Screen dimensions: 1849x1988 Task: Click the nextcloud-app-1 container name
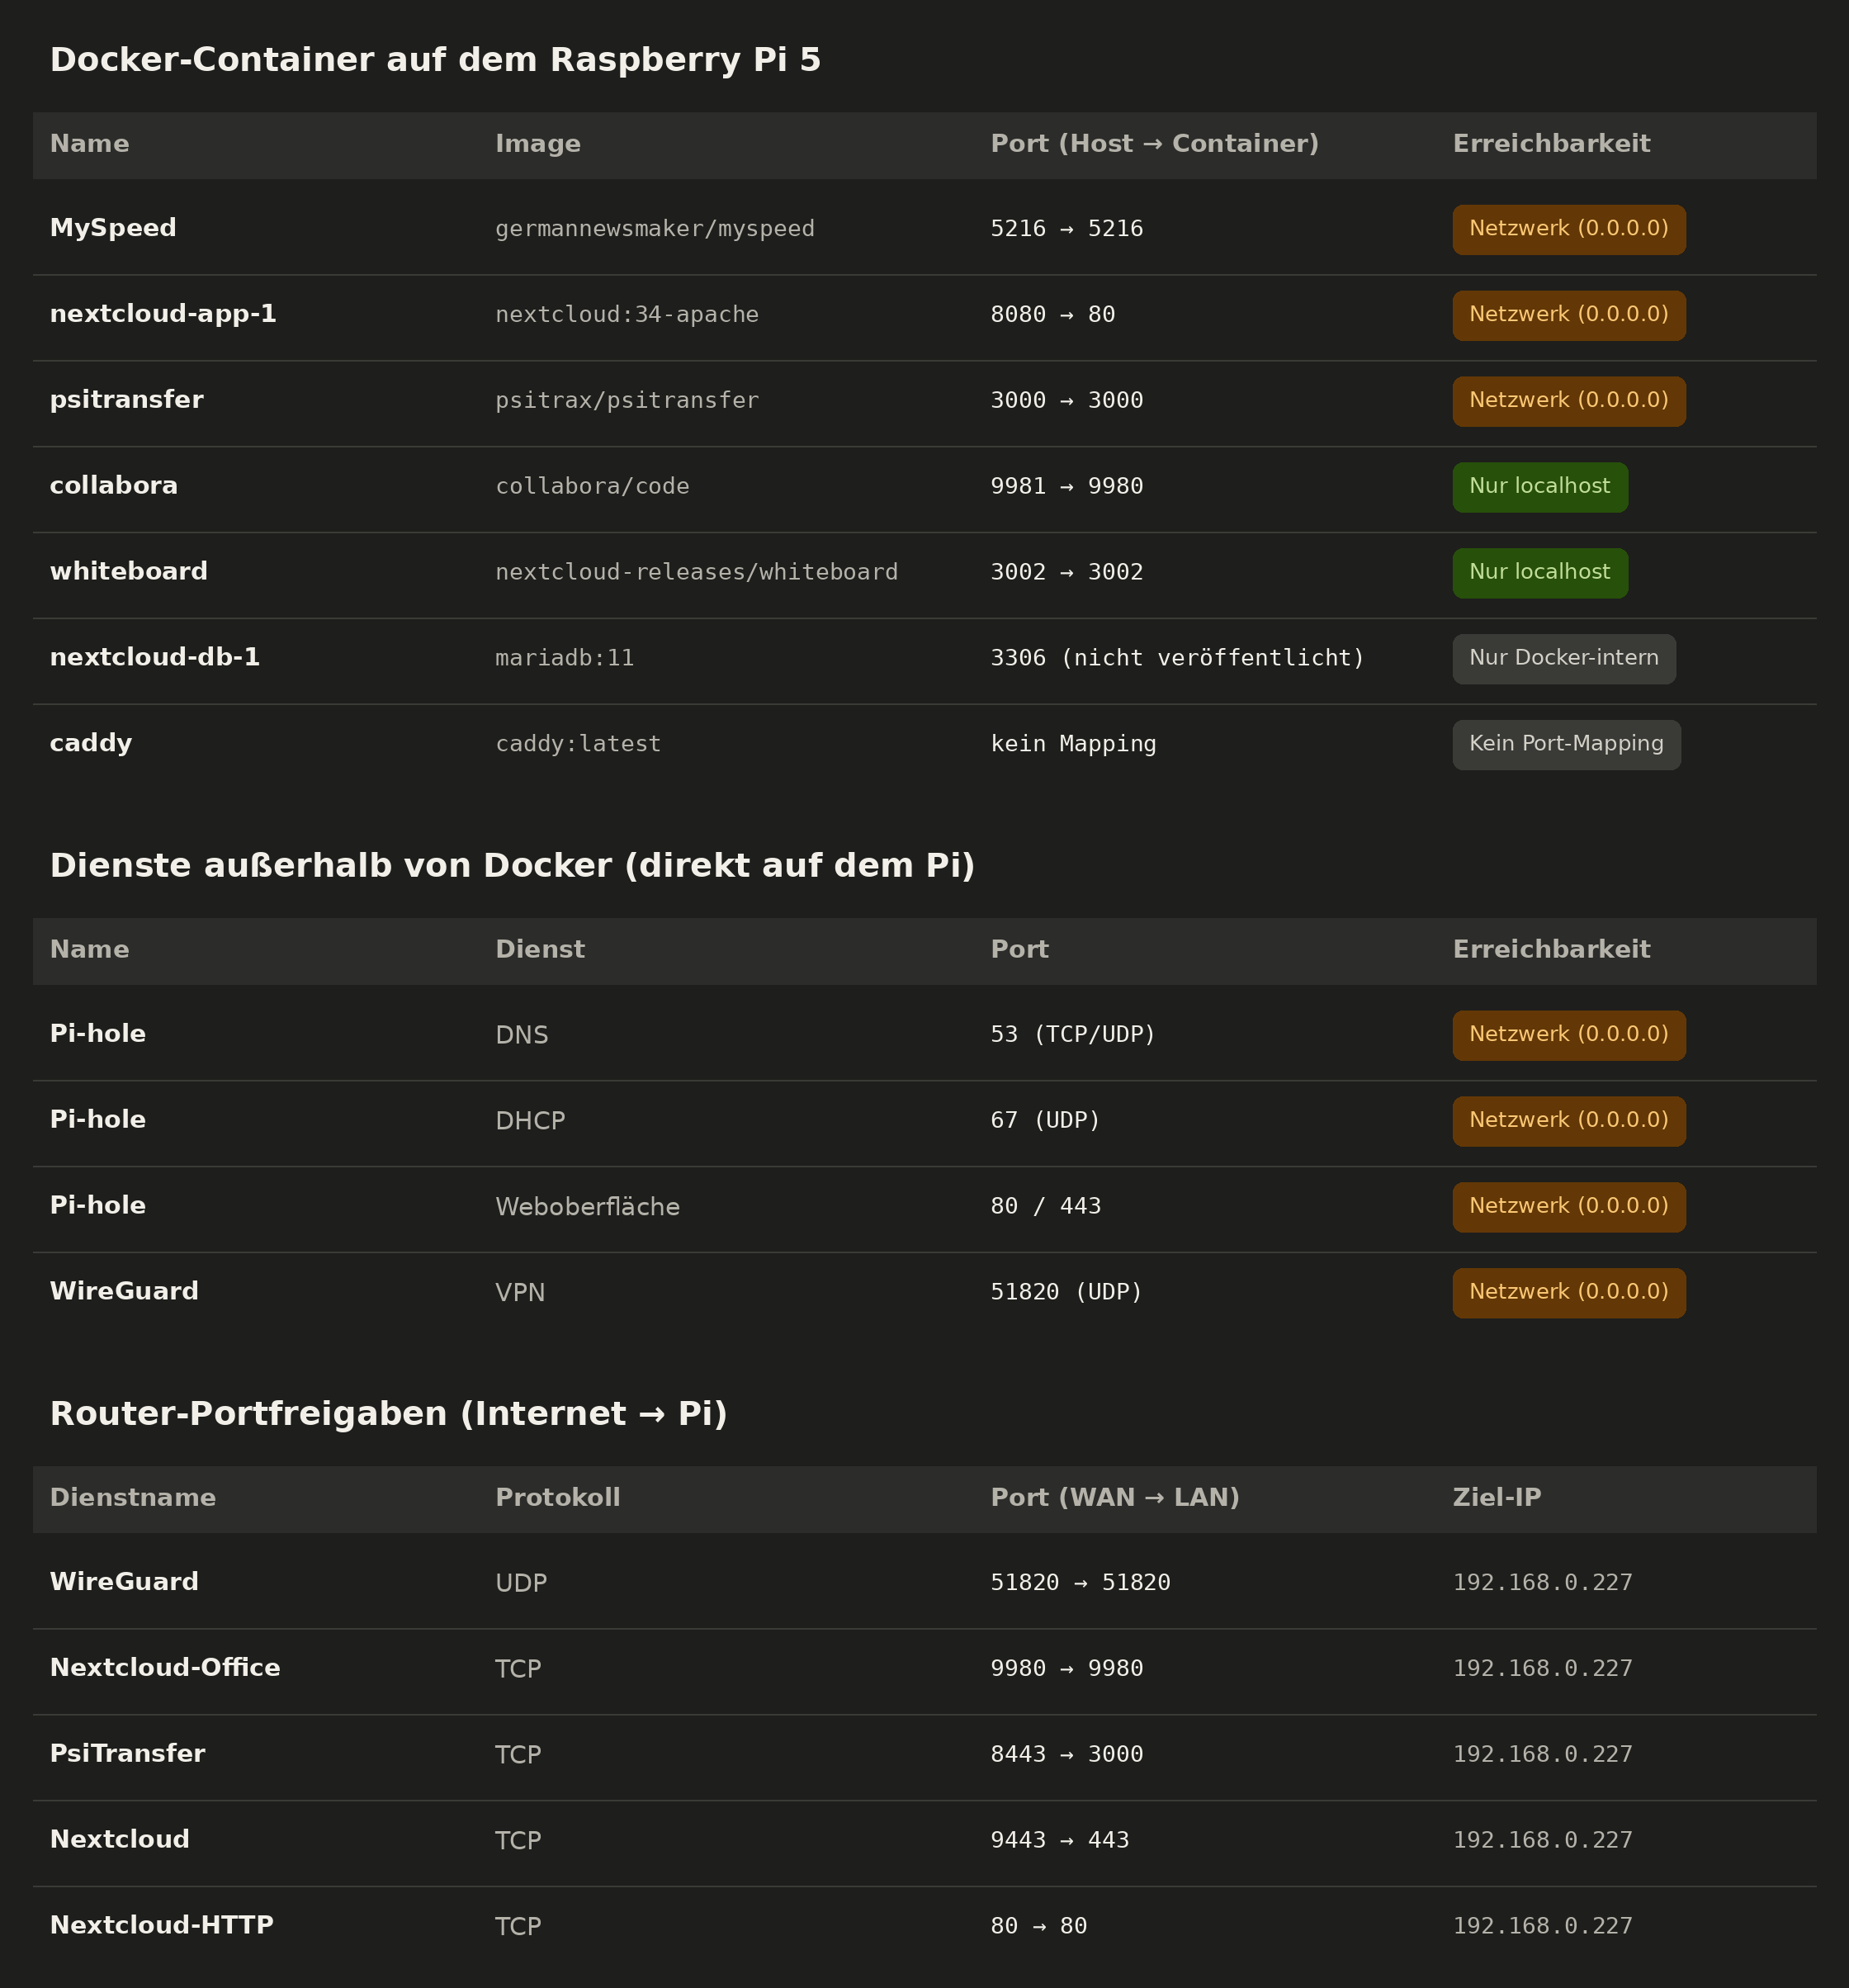coord(163,314)
